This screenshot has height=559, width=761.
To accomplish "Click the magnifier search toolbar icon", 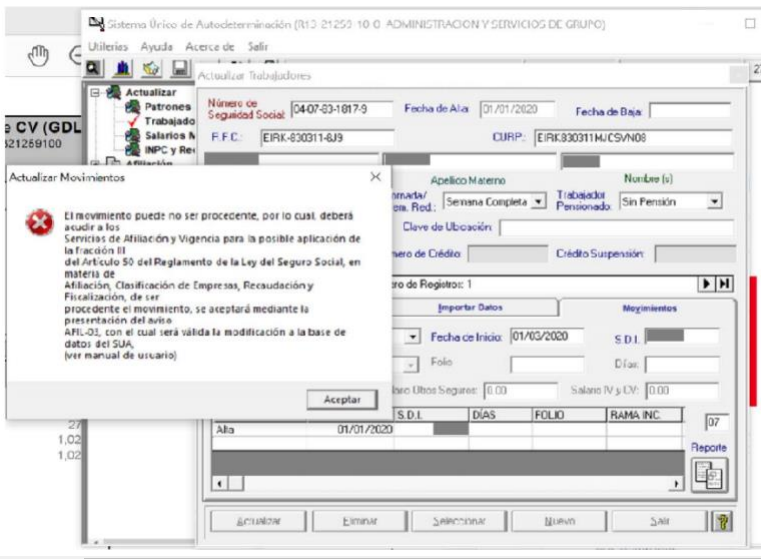I will (94, 68).
